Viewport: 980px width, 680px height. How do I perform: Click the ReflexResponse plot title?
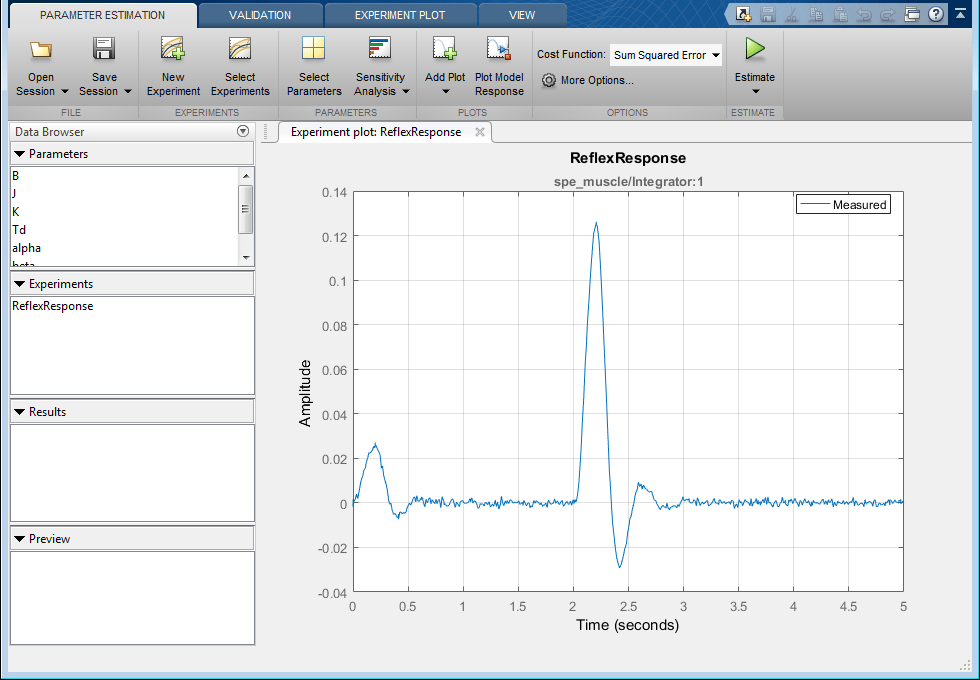point(628,158)
